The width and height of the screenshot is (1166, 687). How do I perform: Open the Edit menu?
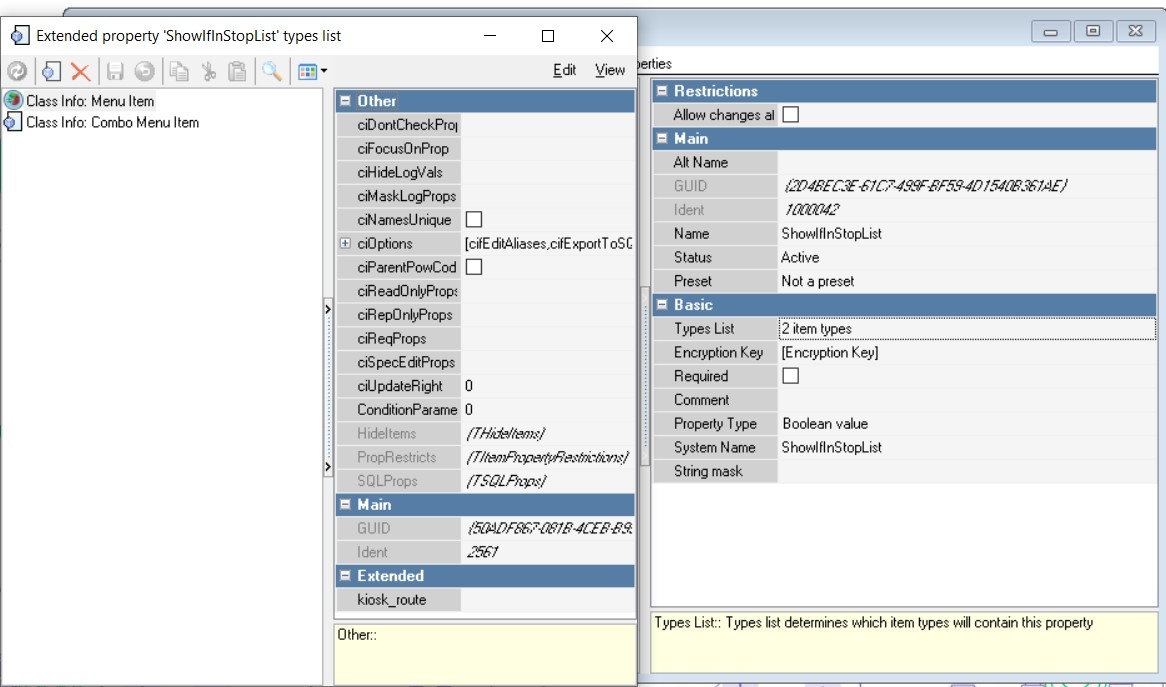click(x=564, y=70)
